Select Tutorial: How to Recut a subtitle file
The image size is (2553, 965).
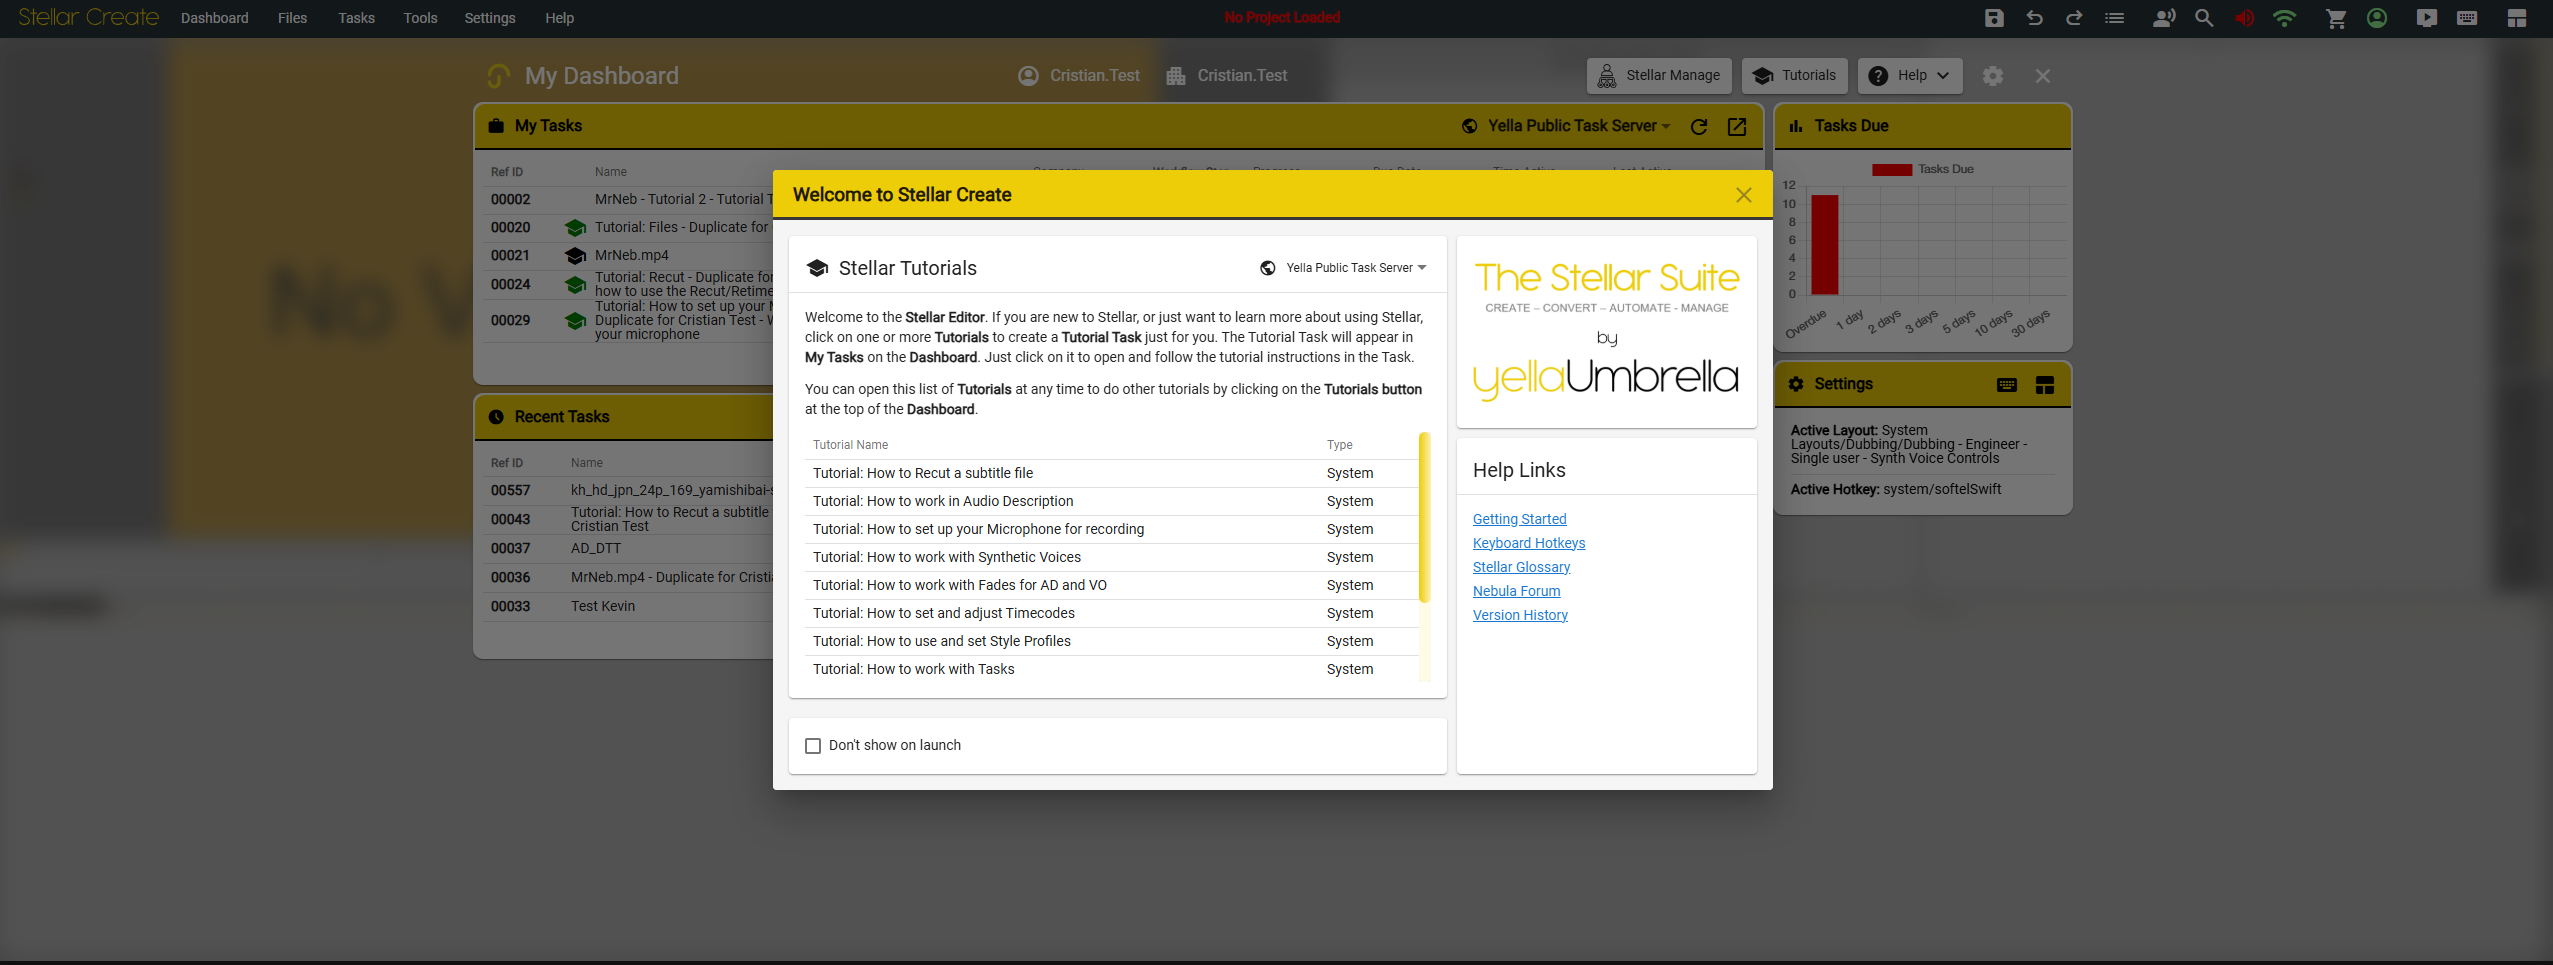click(1112, 473)
